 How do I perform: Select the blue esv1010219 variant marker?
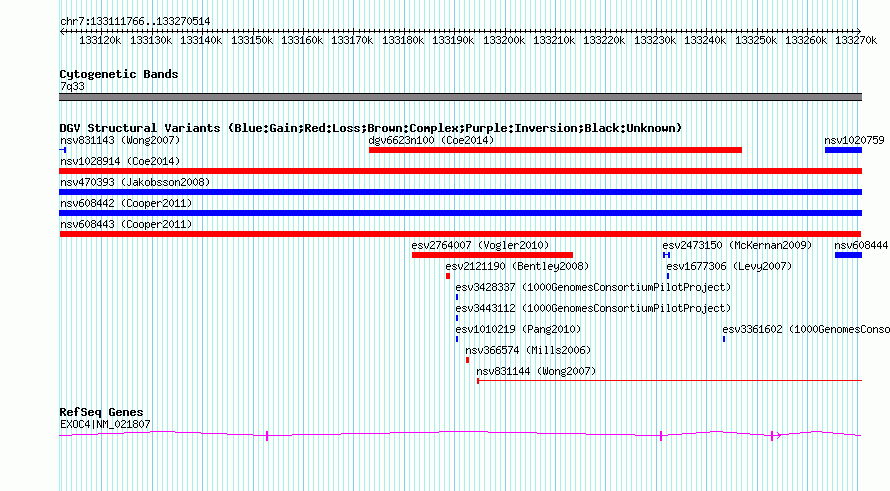point(457,339)
